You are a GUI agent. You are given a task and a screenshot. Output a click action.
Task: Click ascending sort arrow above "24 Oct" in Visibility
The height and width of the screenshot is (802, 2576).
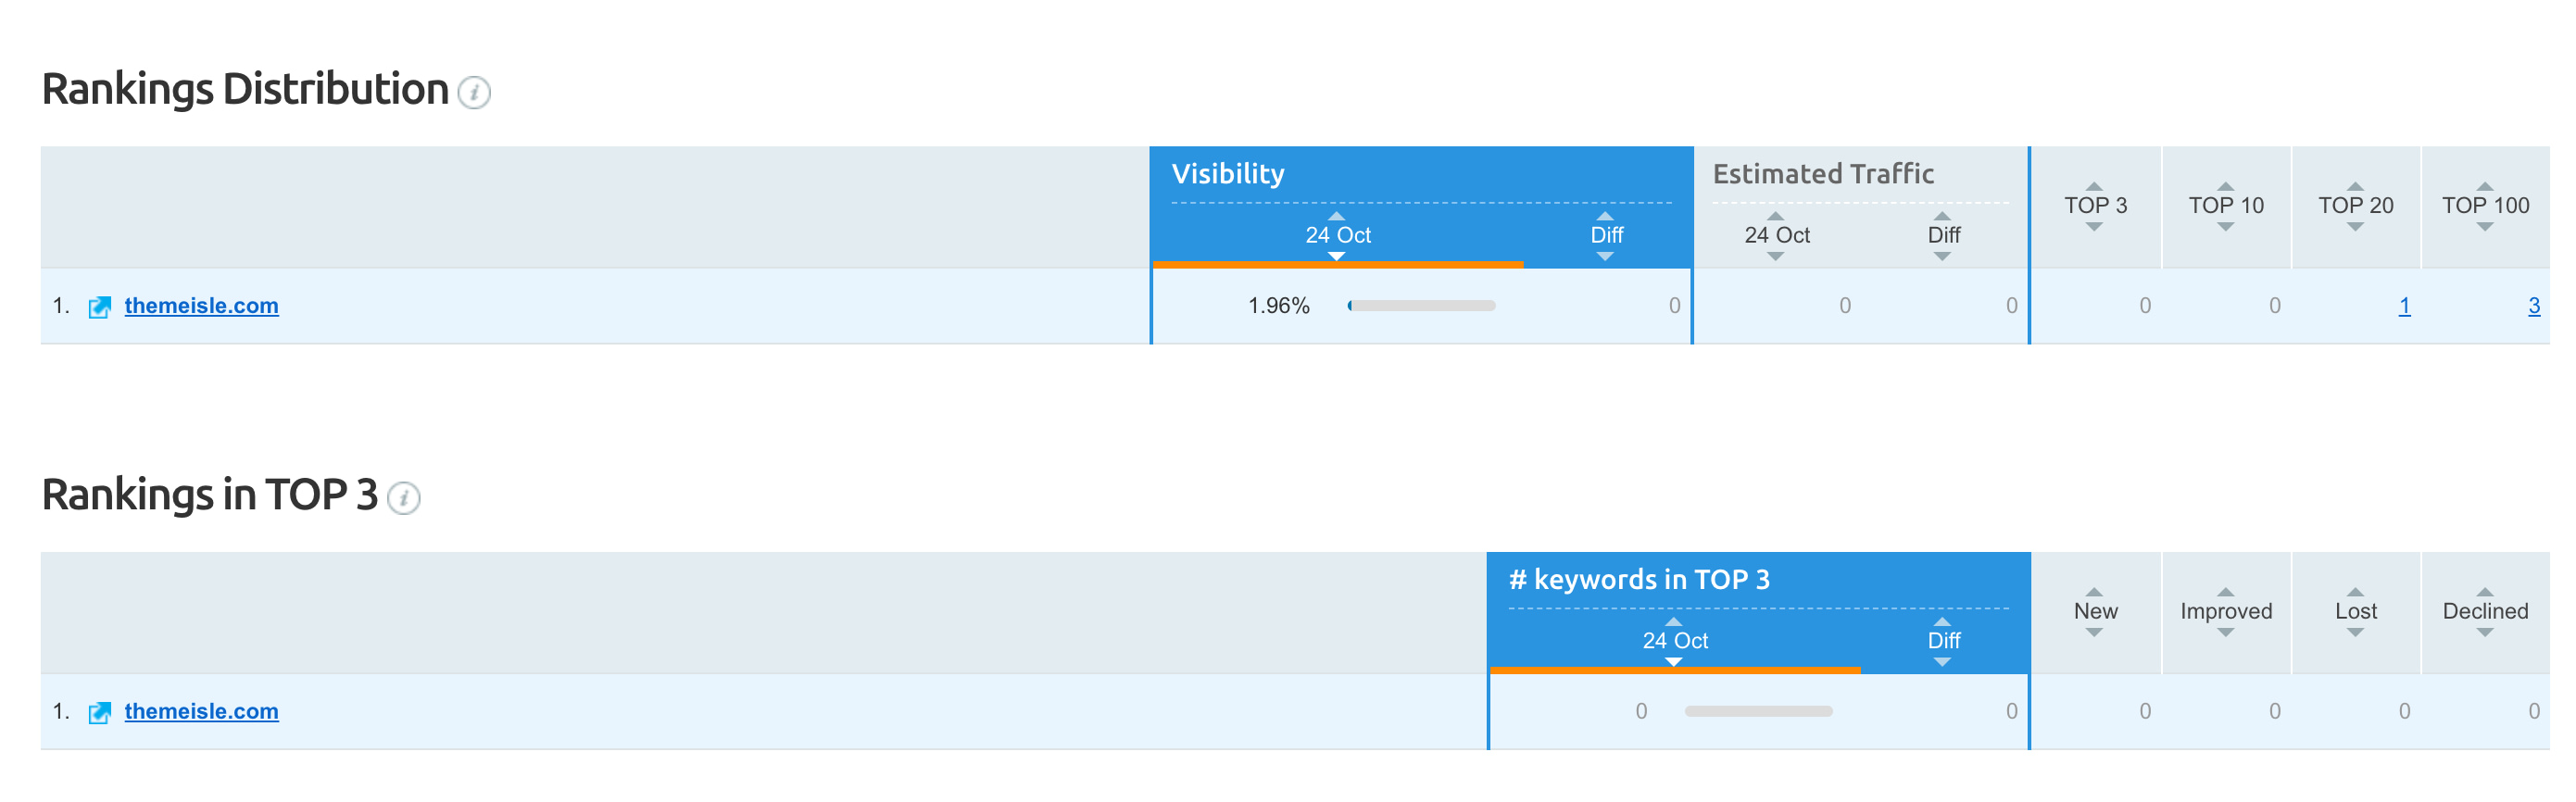coord(1337,216)
